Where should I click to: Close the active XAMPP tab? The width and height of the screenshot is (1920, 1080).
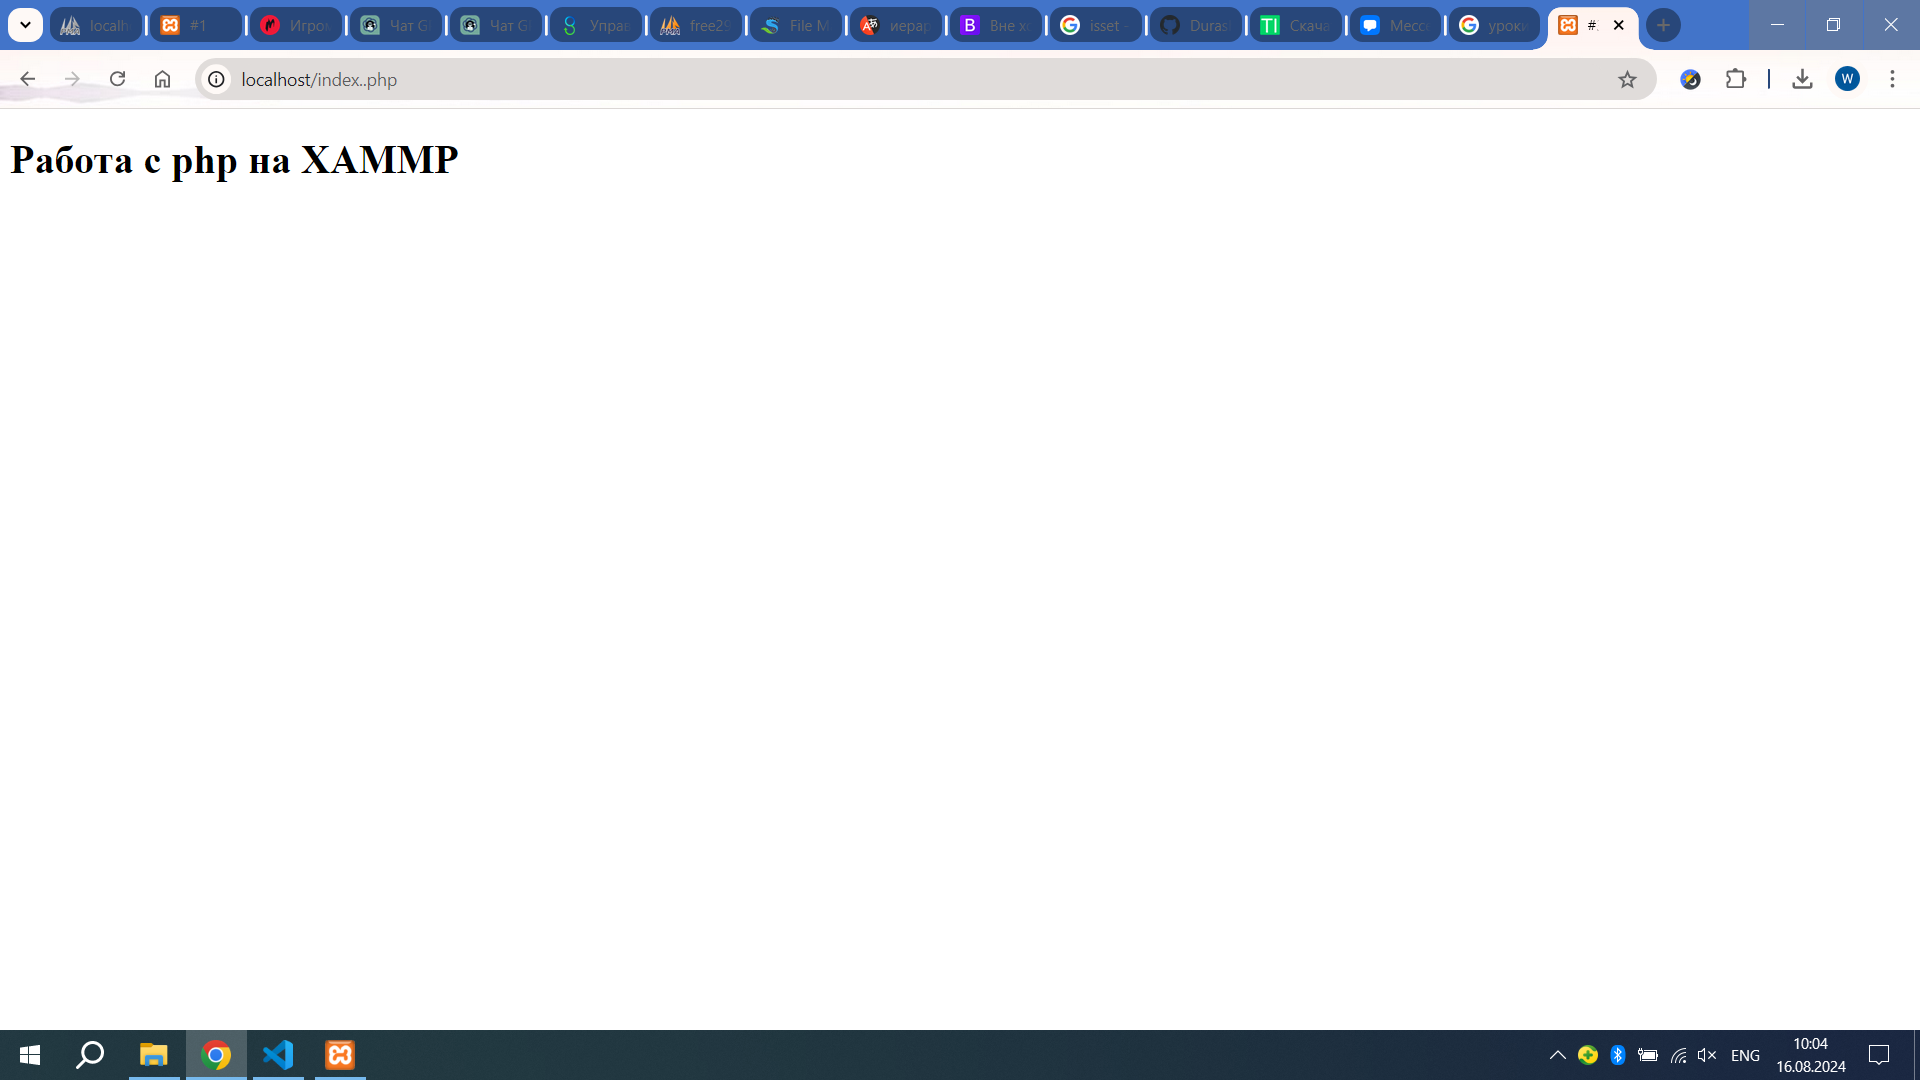[x=1619, y=25]
